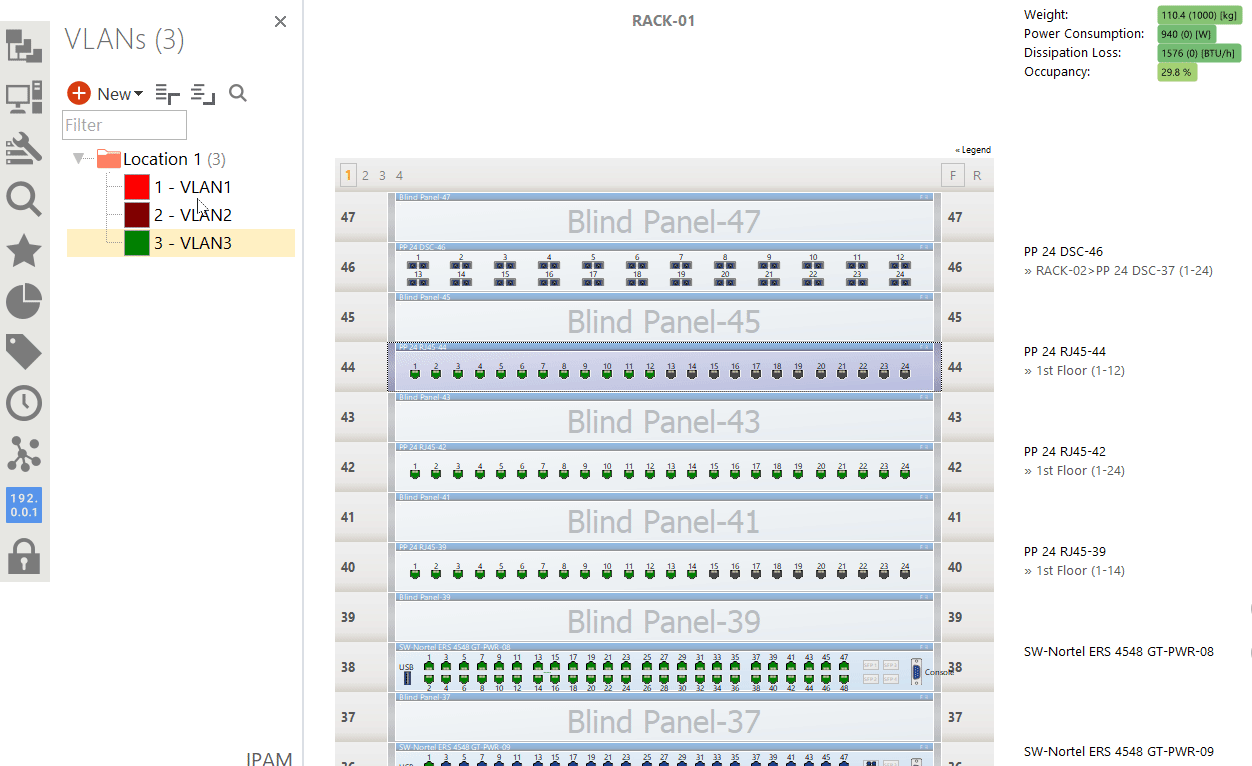Select 2 - VLAN2 in tree
Screen dimensions: 1252x766
[x=192, y=215]
